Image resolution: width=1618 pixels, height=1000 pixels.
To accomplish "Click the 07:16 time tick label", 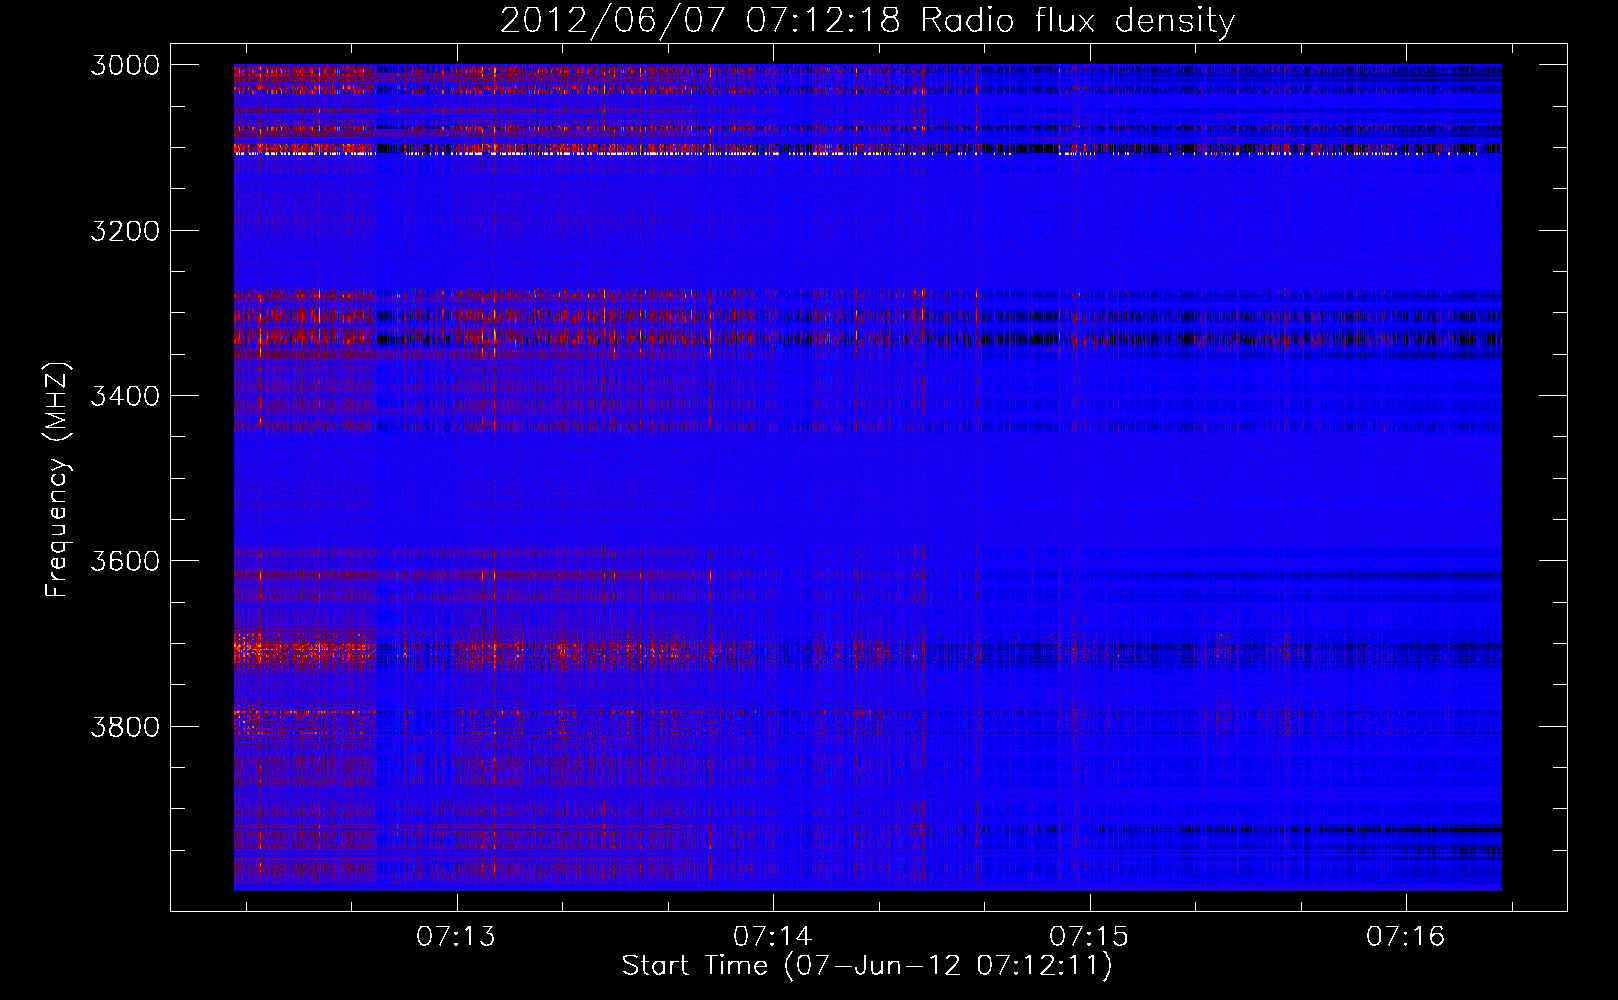I will [1406, 937].
